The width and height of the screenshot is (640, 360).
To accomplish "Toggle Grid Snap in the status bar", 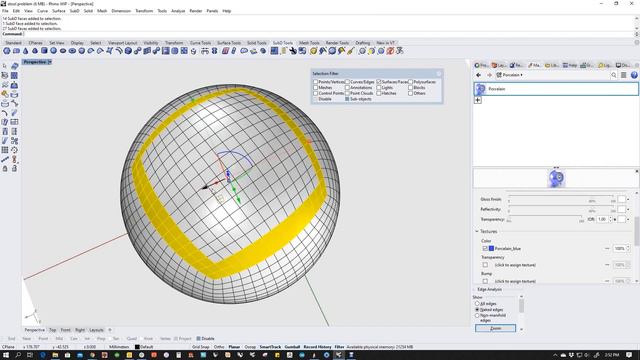I will pyautogui.click(x=201, y=347).
